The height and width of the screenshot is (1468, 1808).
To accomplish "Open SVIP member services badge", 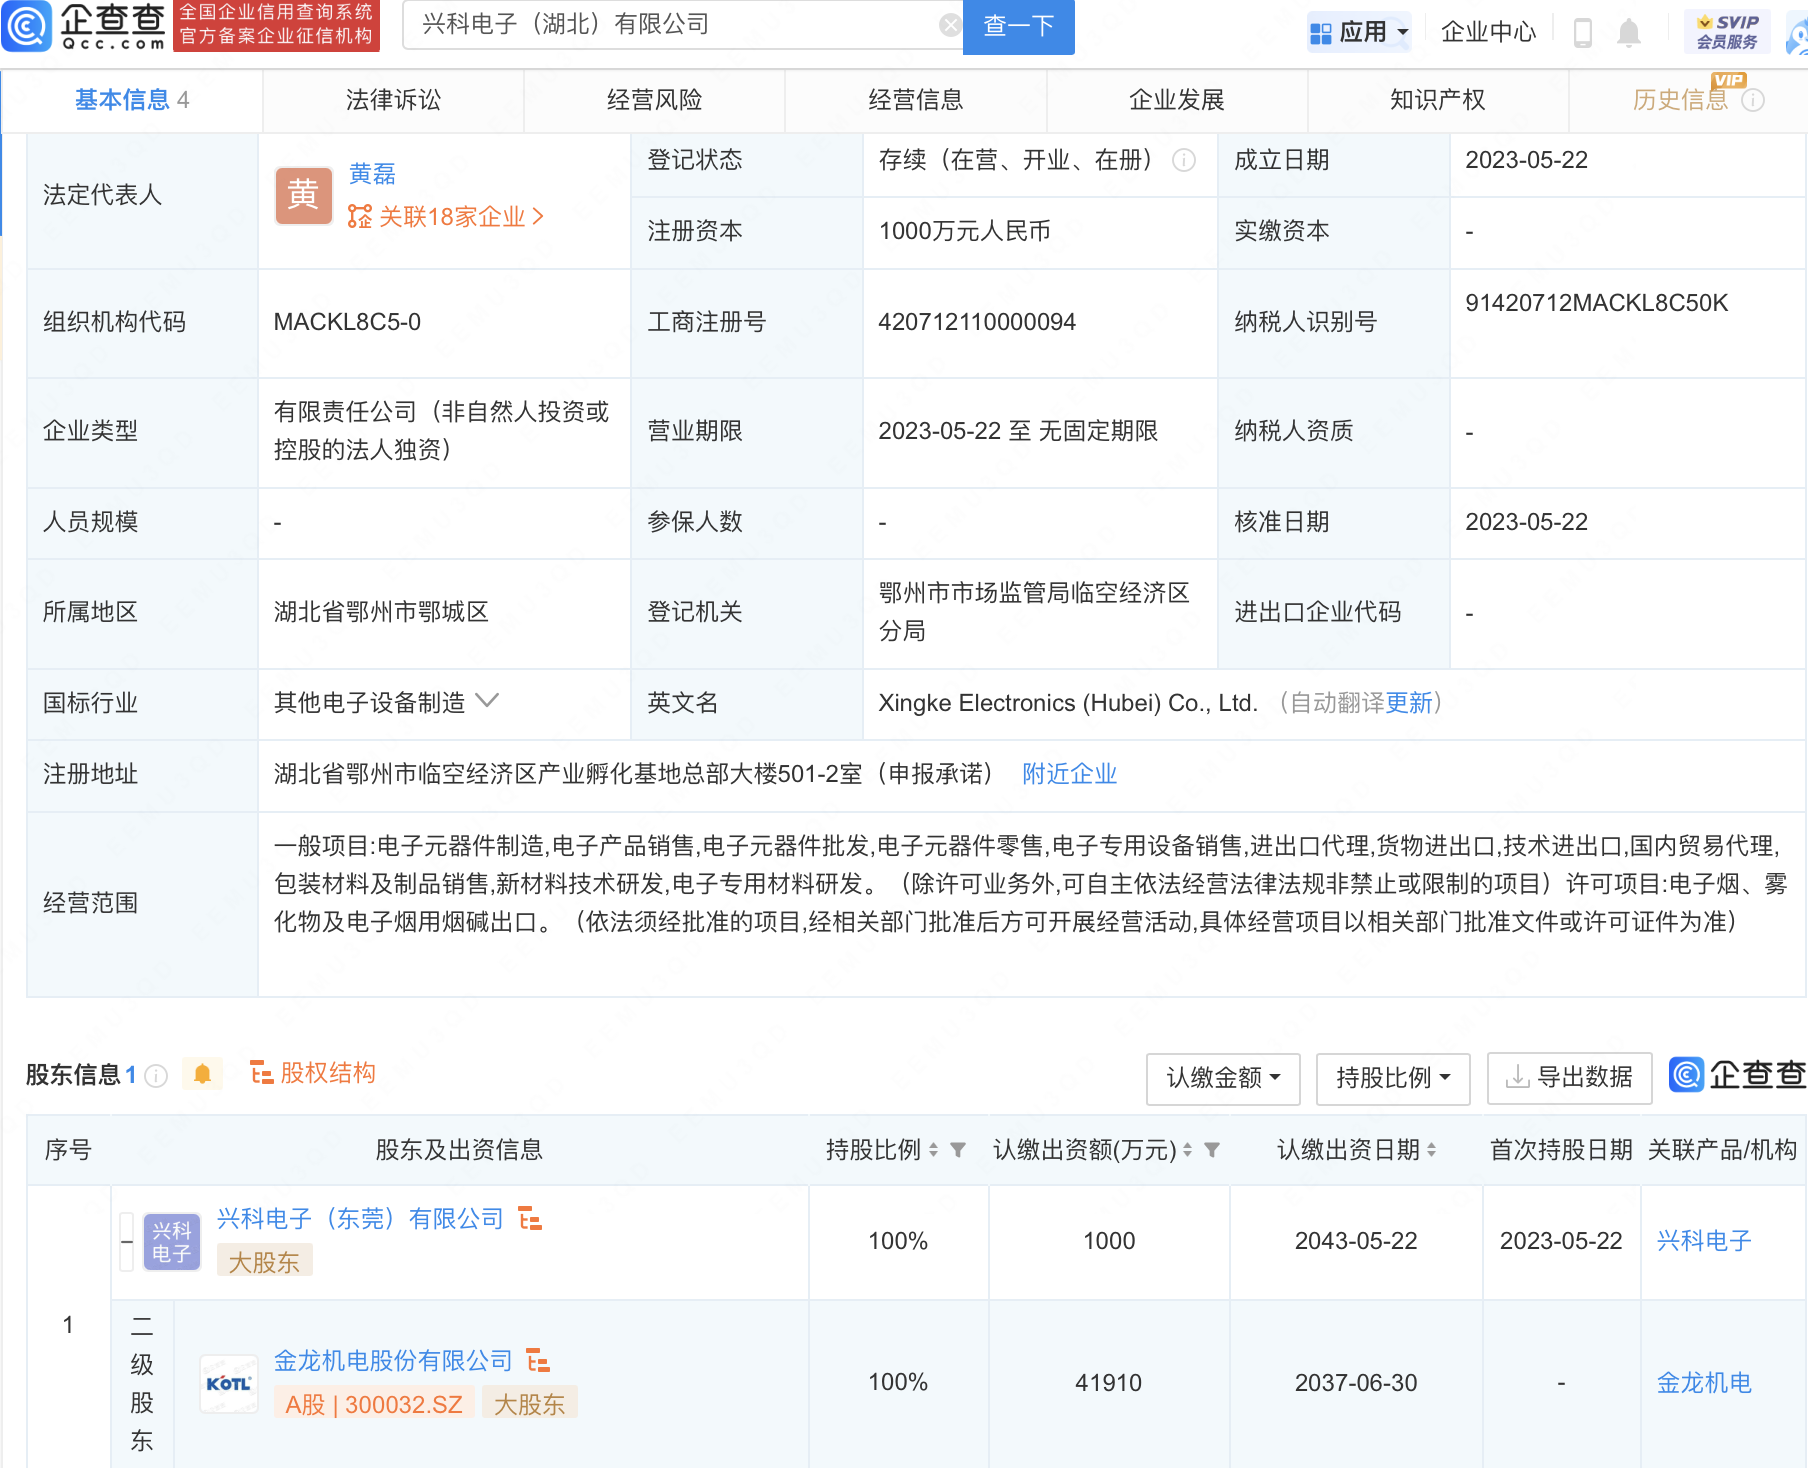I will [x=1727, y=32].
